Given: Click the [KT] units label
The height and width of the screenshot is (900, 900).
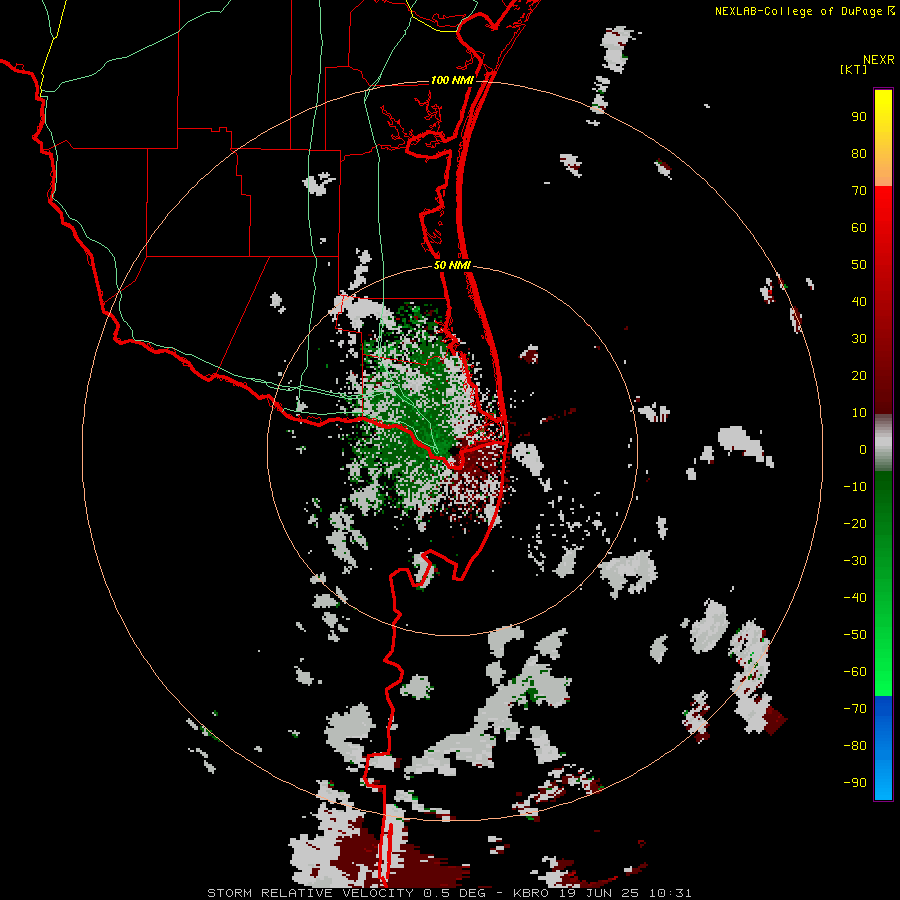Looking at the screenshot, I should (853, 69).
